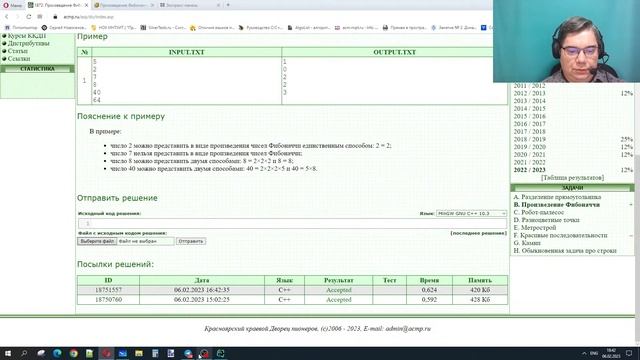Open the Calculator taskbar icon
Image resolution: width=640 pixels, height=360 pixels.
tap(155, 353)
